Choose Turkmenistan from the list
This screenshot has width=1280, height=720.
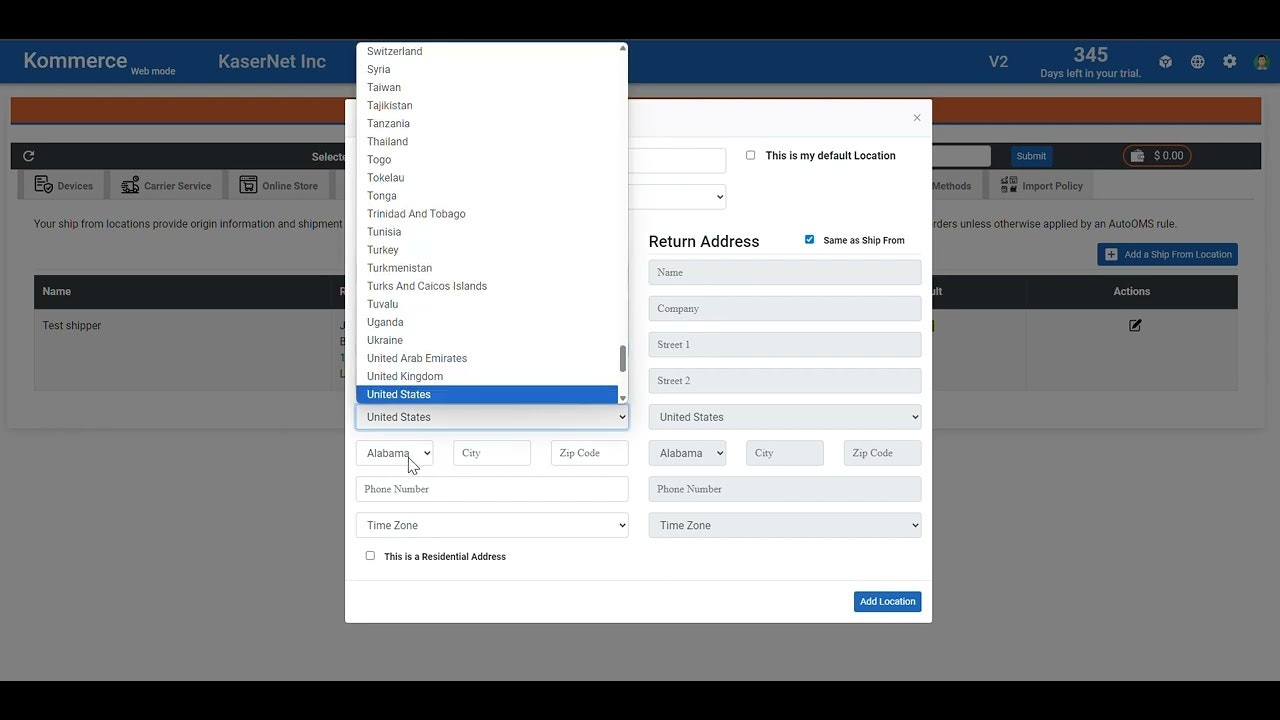pyautogui.click(x=487, y=267)
